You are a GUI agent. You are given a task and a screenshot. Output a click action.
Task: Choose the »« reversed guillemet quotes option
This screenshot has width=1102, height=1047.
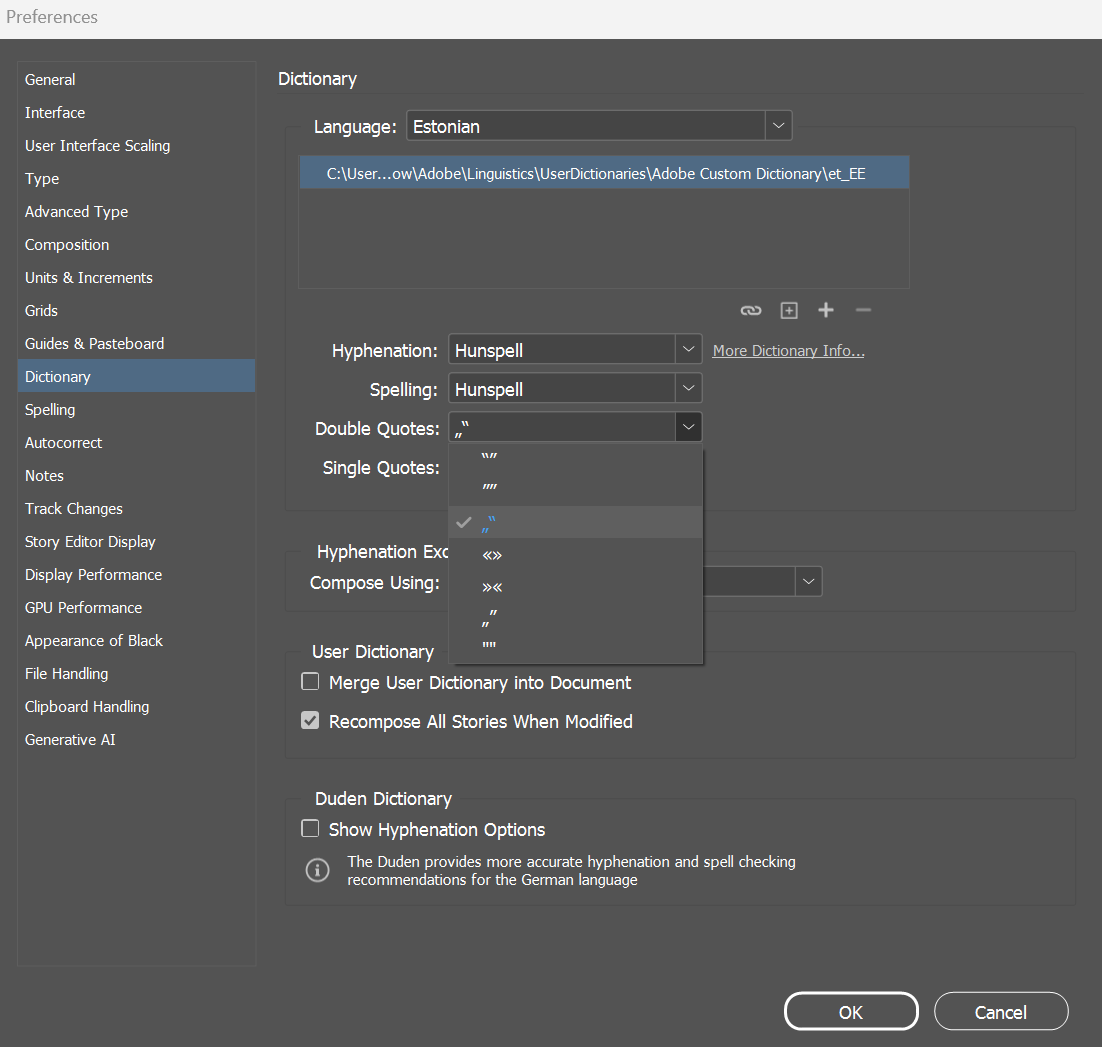pyautogui.click(x=576, y=587)
